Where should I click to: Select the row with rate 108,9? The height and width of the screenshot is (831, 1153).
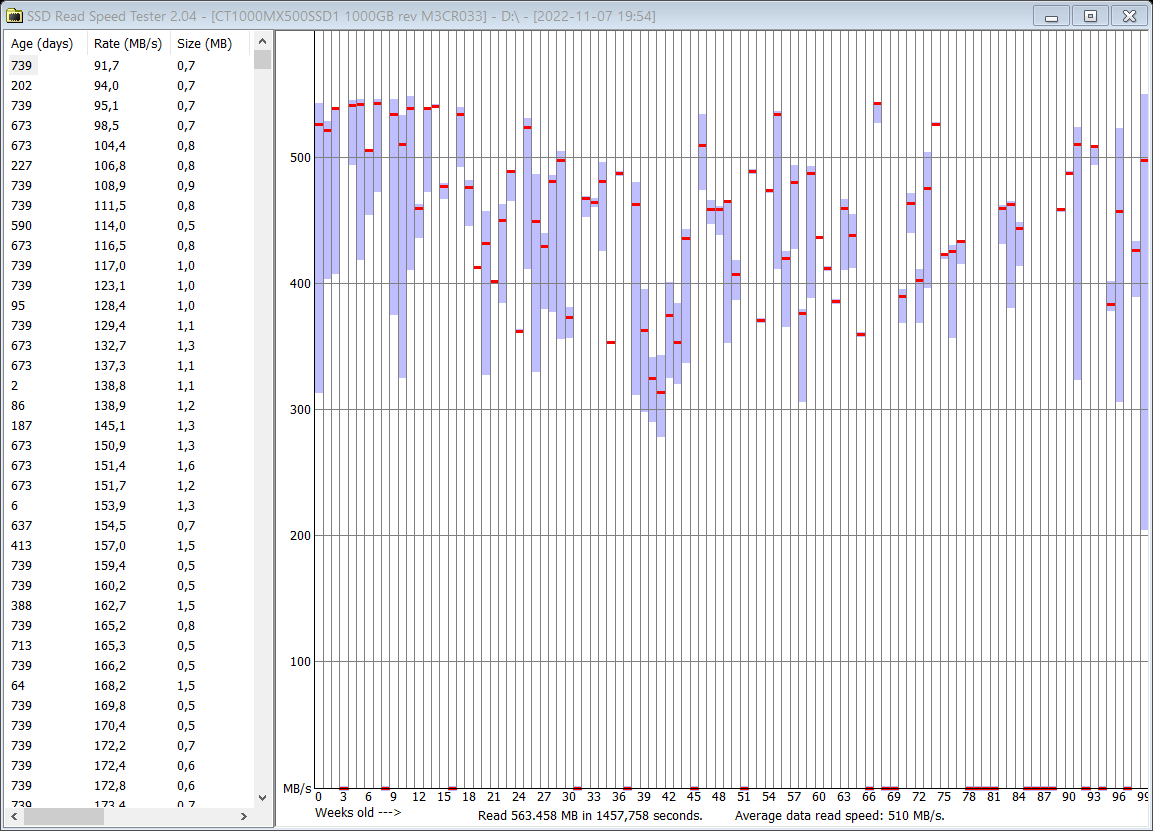129,185
